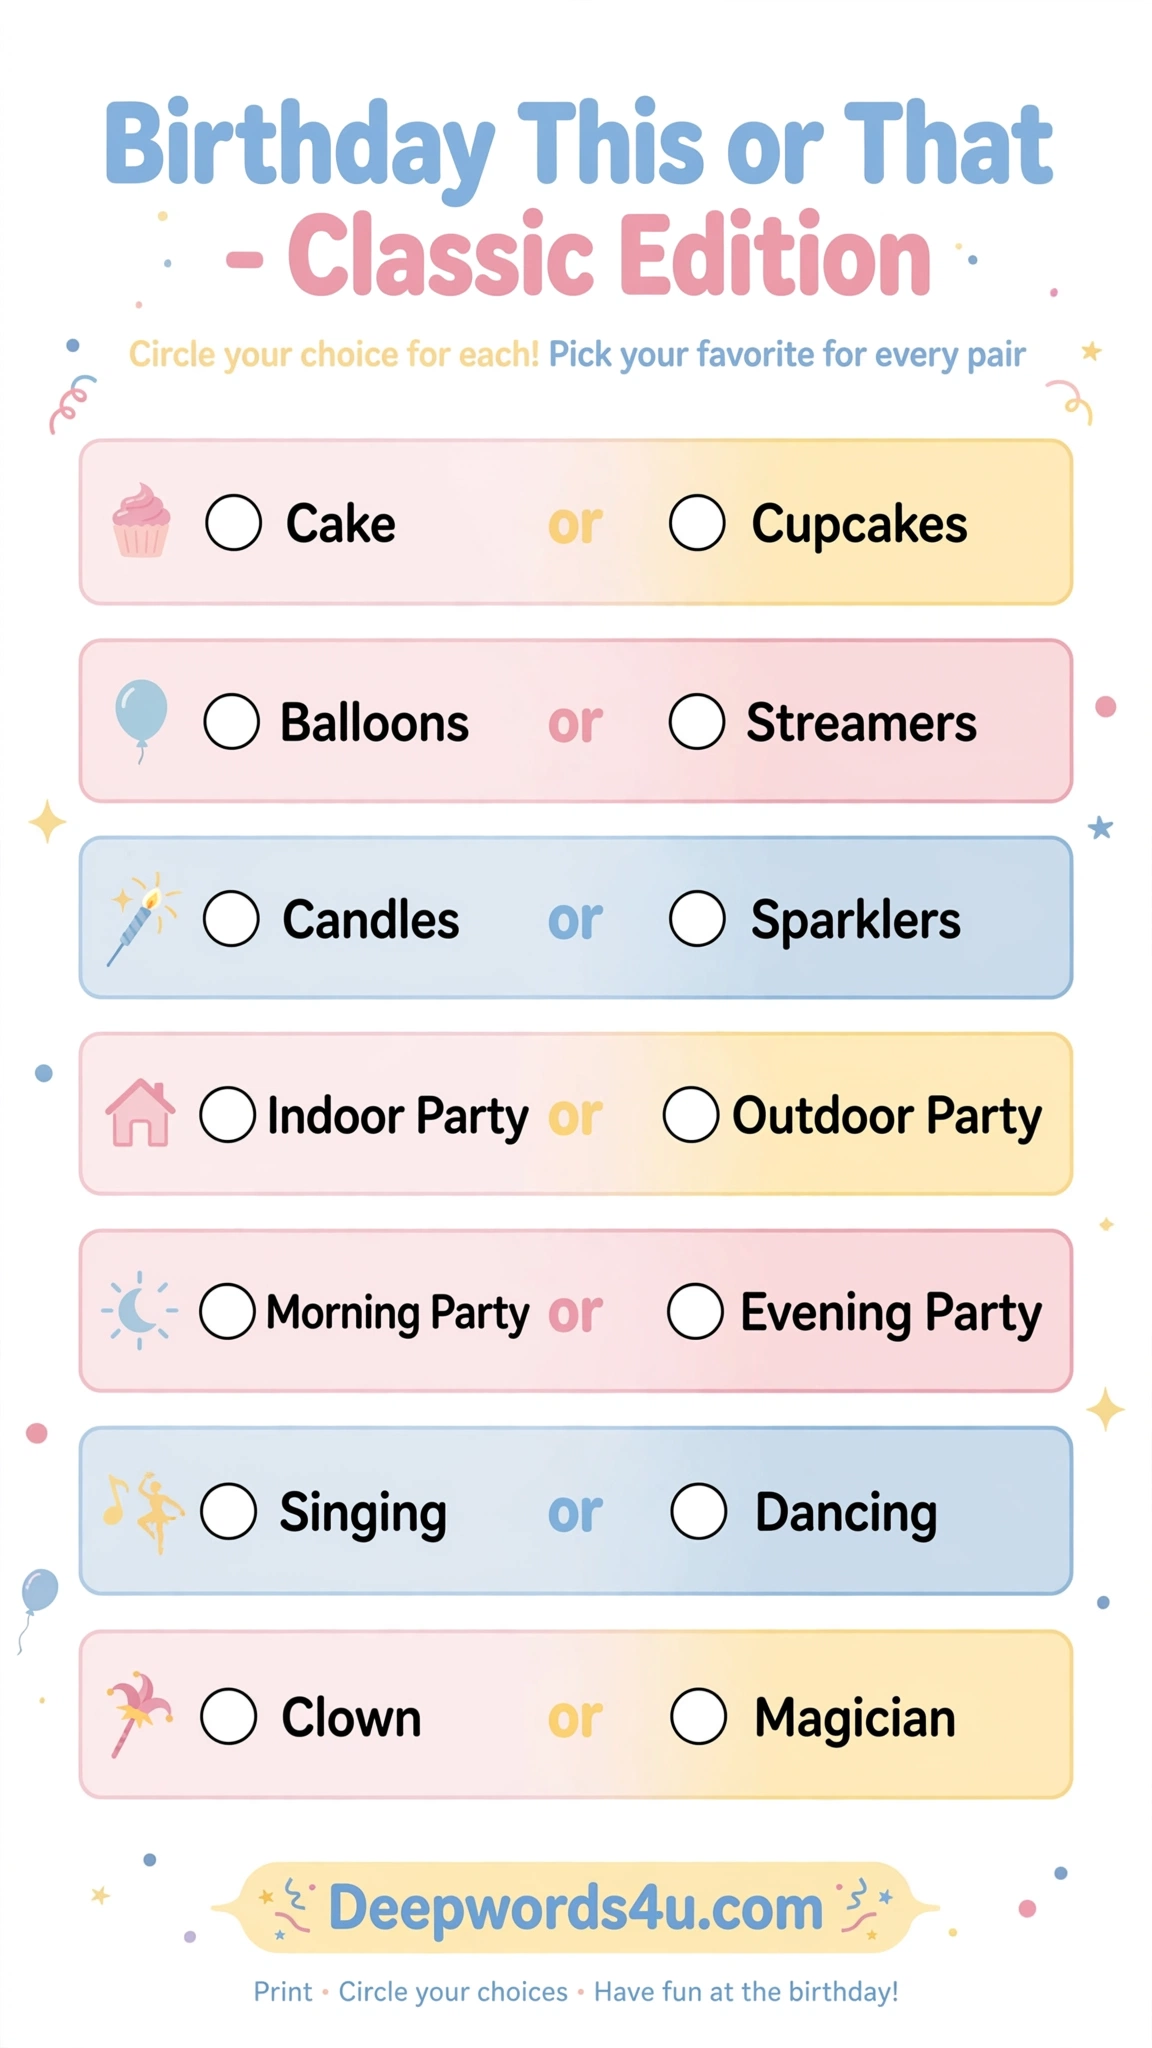The width and height of the screenshot is (1152, 2048).
Task: Choose the Cupcakes option circle
Action: pyautogui.click(x=697, y=522)
